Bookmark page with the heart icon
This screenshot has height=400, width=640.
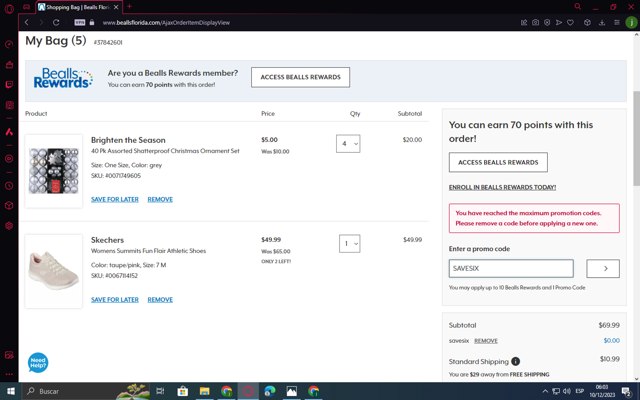pos(571,22)
